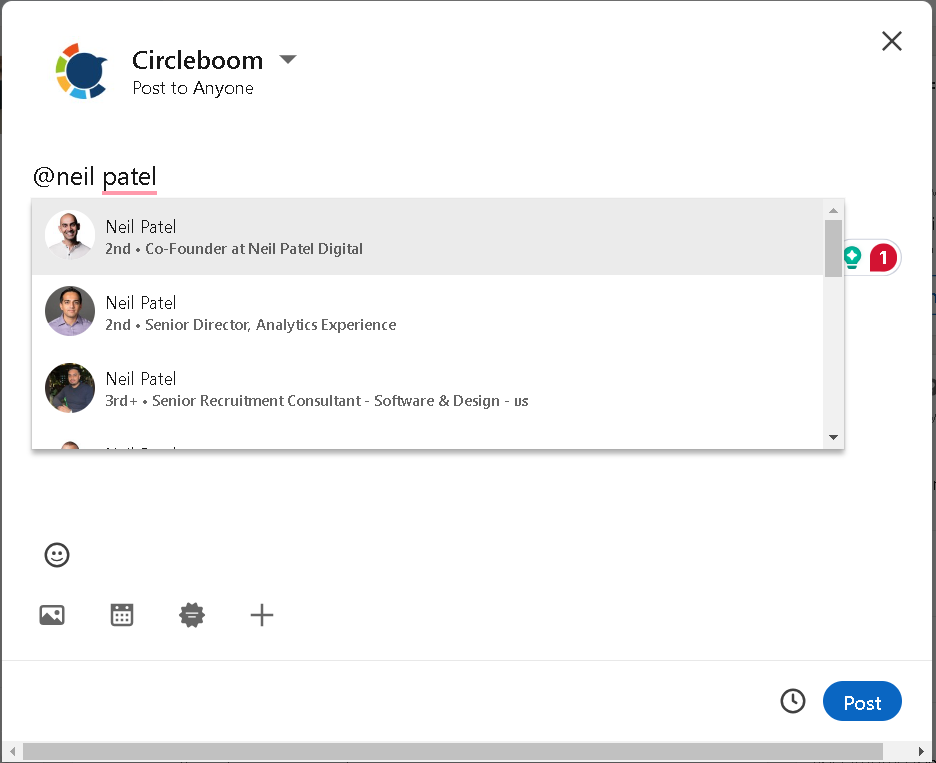Screen dimensions: 936x763
Task: Click the first Neil Patel profile picture
Action: click(x=69, y=236)
